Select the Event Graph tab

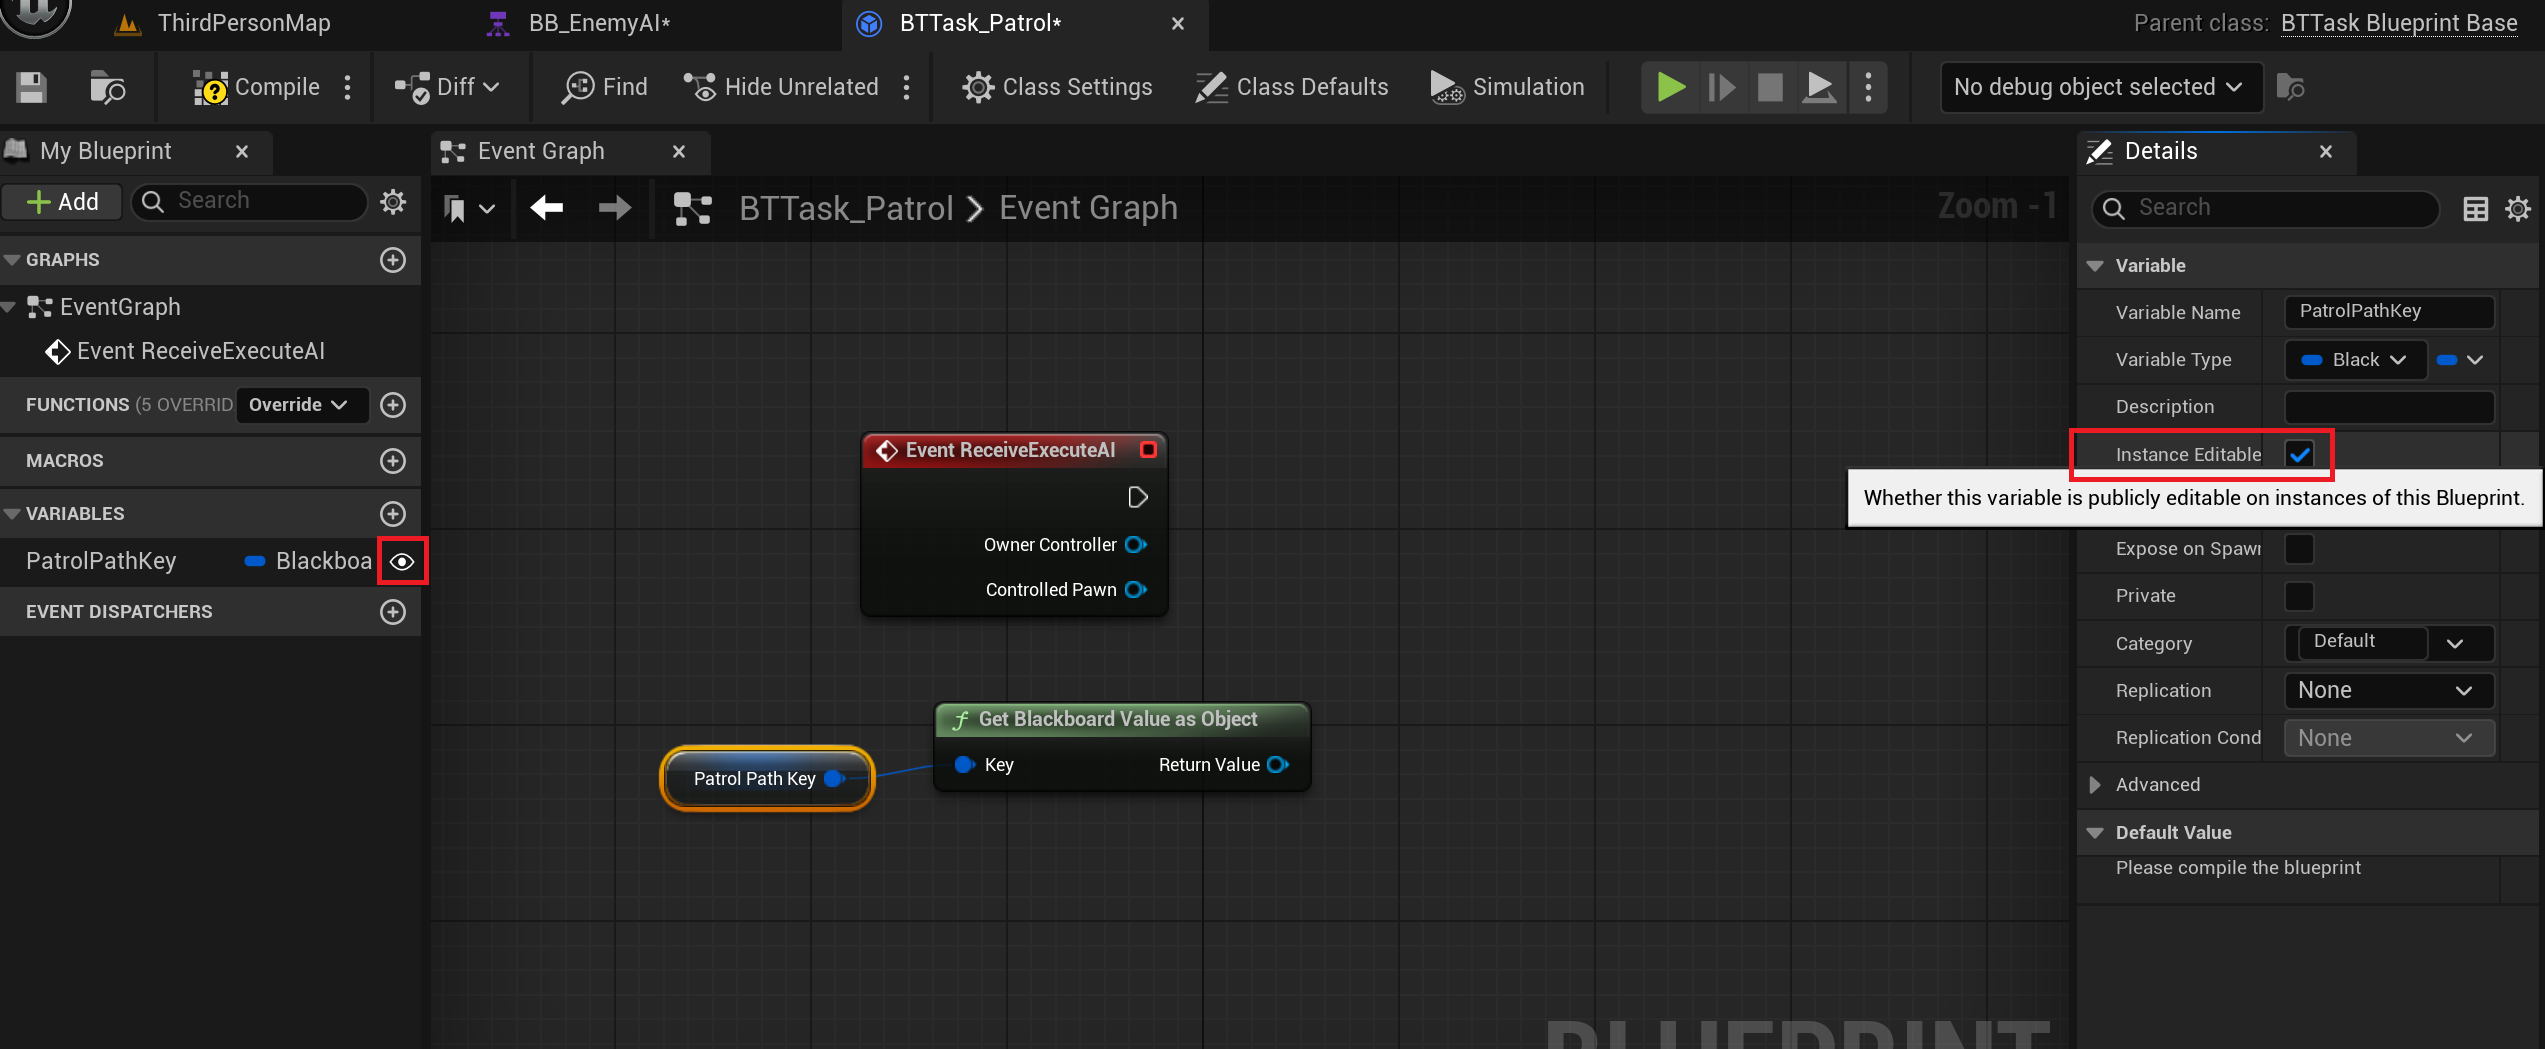coord(541,151)
